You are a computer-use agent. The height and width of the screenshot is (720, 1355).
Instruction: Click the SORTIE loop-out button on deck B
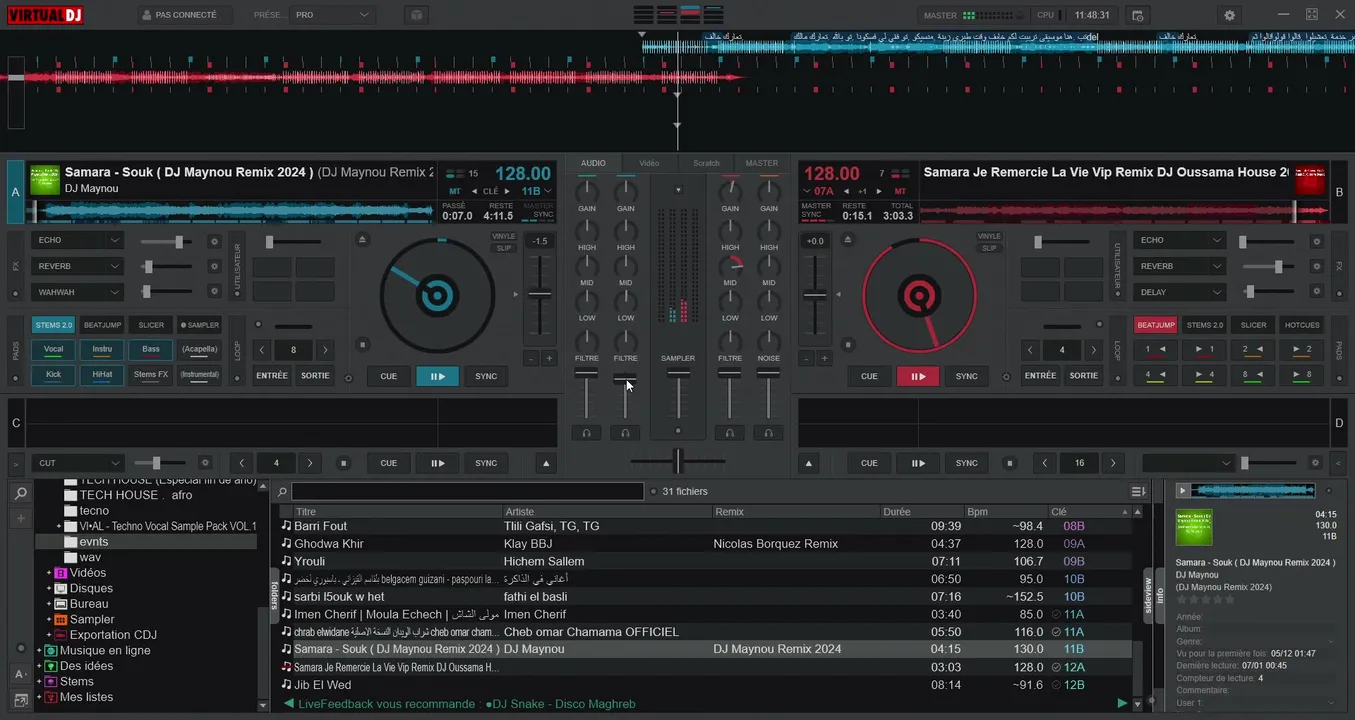1084,376
